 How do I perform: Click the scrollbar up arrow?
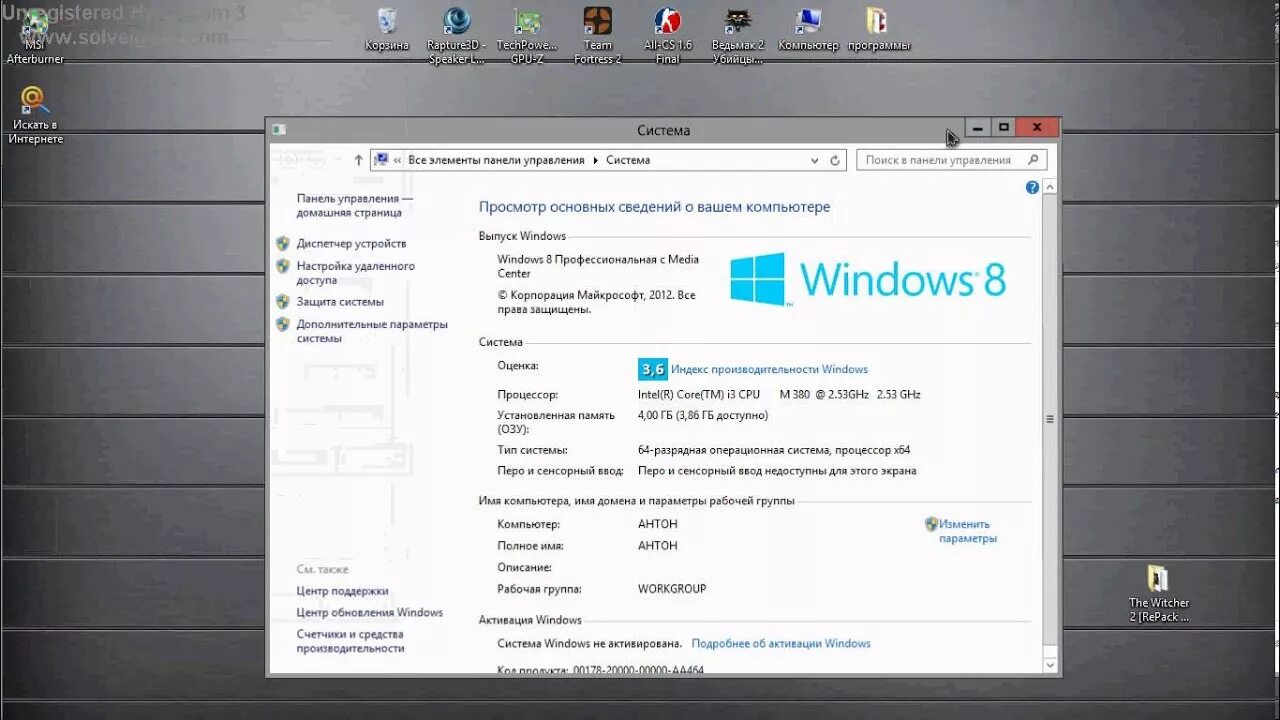click(x=1050, y=187)
